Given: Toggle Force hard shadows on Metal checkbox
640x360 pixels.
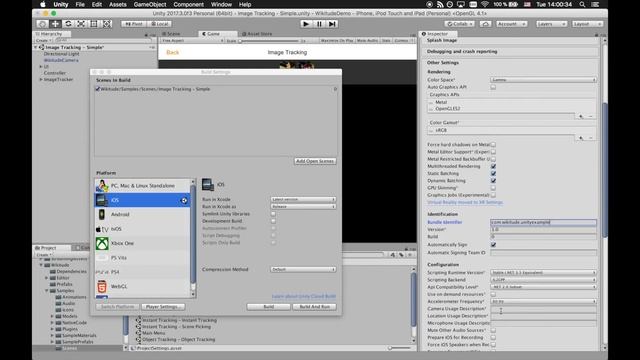Looking at the screenshot, I should click(493, 144).
